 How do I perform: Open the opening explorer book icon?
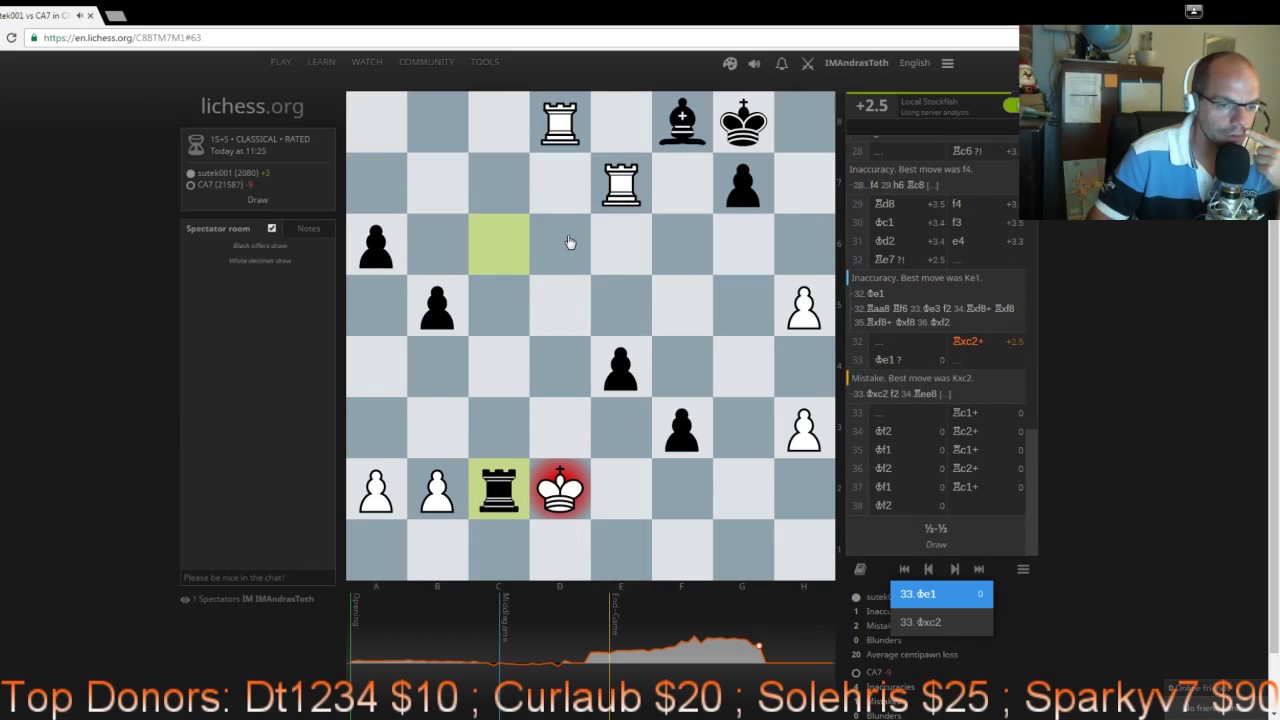(x=860, y=569)
